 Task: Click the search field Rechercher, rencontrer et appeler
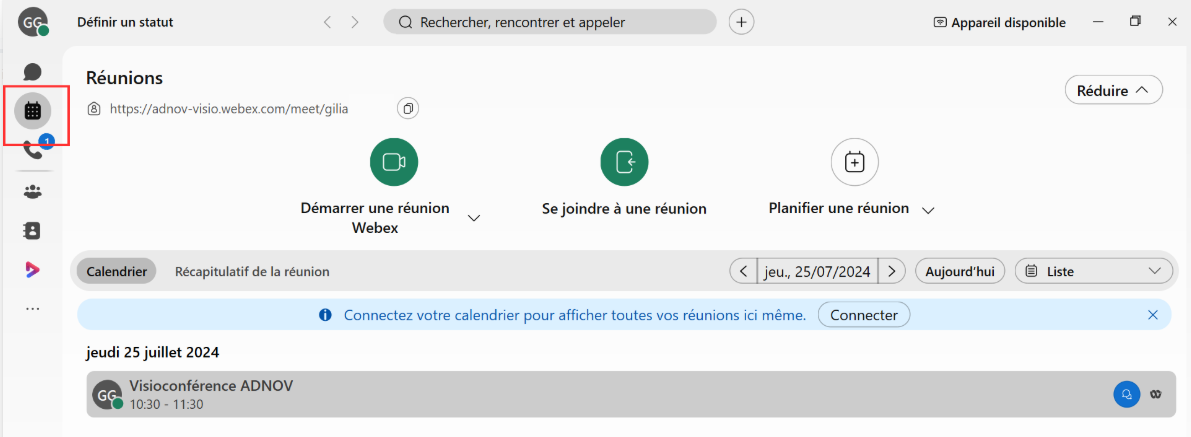pyautogui.click(x=550, y=22)
